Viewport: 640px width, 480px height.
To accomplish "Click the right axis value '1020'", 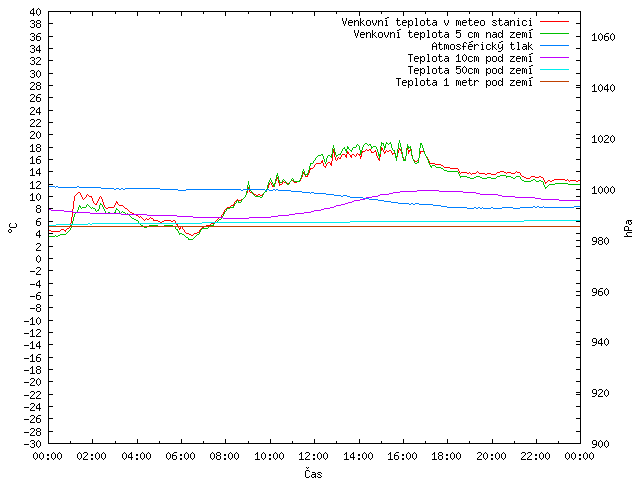I will click(x=603, y=139).
